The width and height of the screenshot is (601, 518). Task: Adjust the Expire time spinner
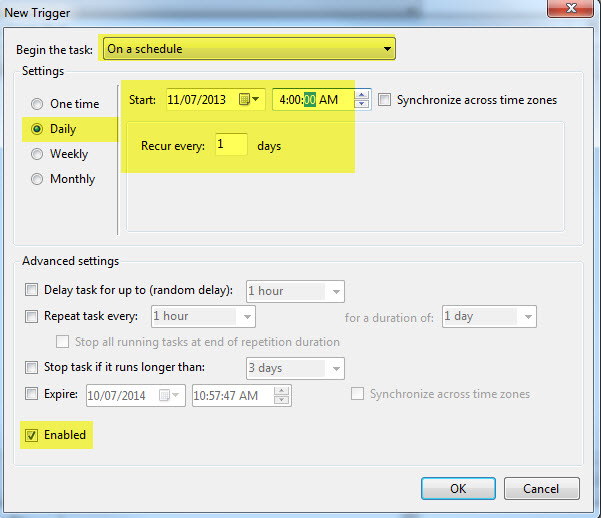[x=284, y=395]
